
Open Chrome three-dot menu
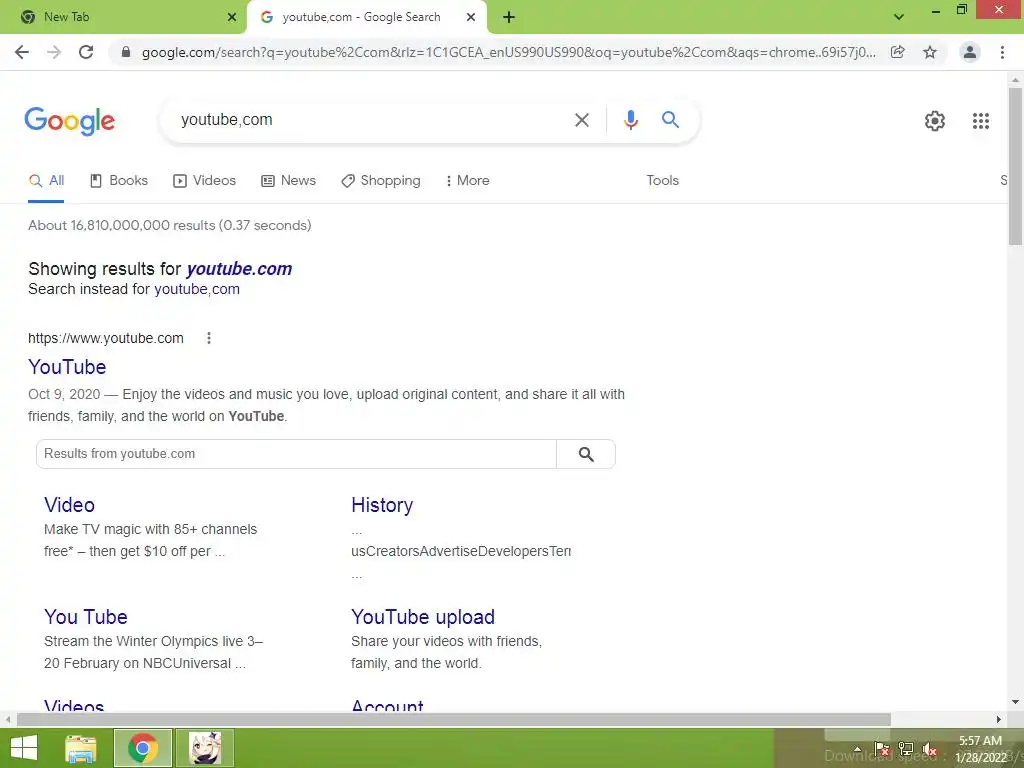pos(1002,52)
